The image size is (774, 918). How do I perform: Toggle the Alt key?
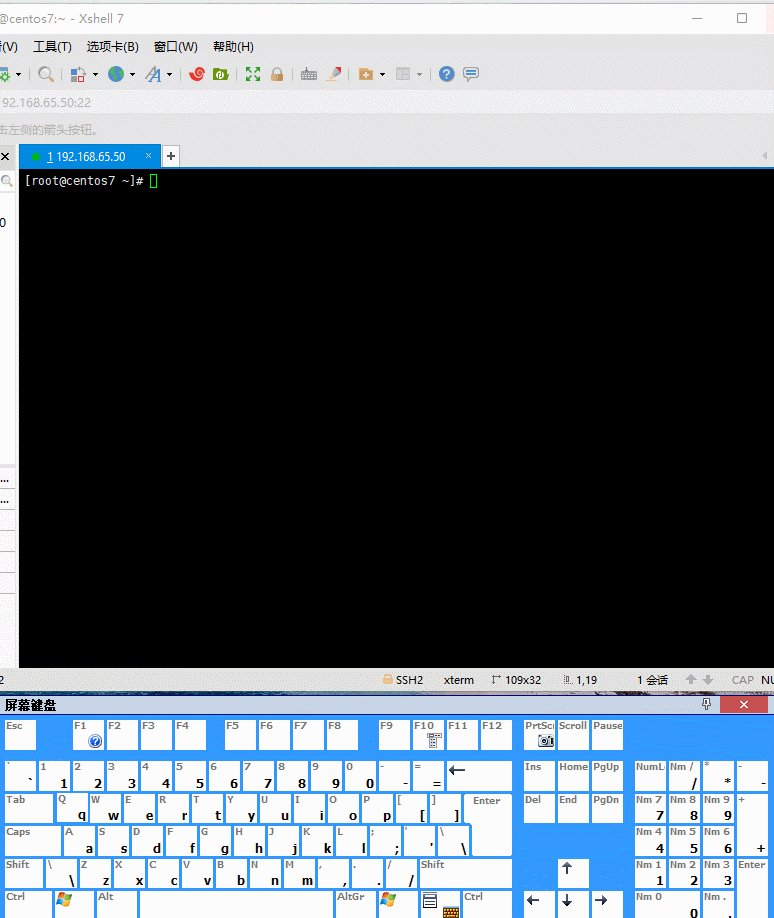[x=117, y=903]
